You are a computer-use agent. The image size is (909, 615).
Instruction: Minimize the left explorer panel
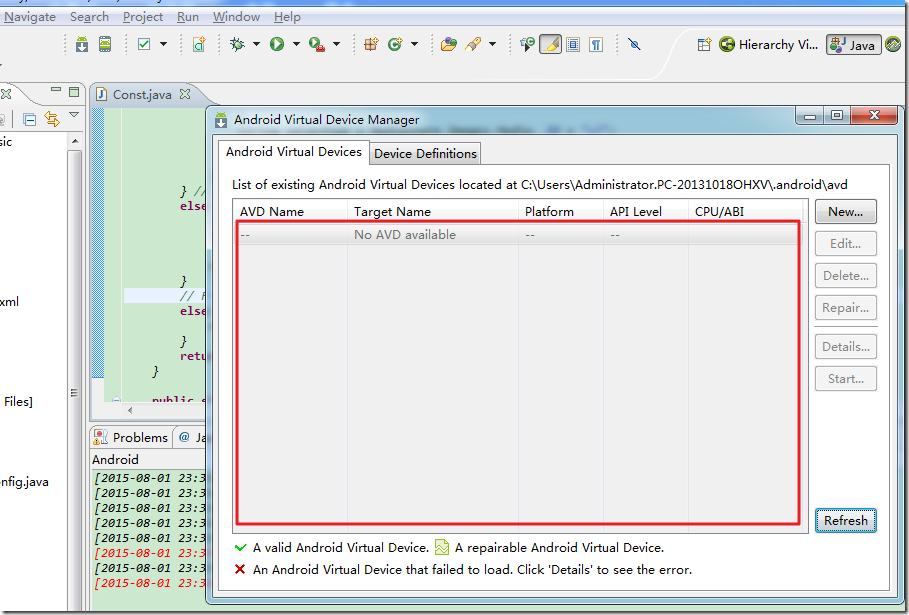(56, 90)
